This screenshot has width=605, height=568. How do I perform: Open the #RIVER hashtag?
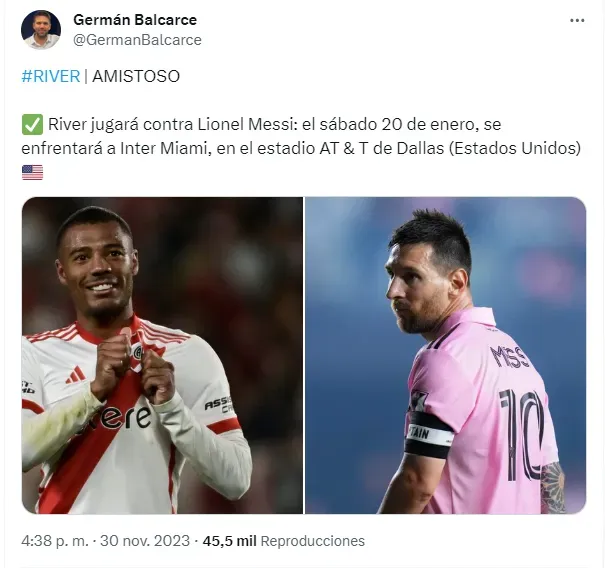51,76
